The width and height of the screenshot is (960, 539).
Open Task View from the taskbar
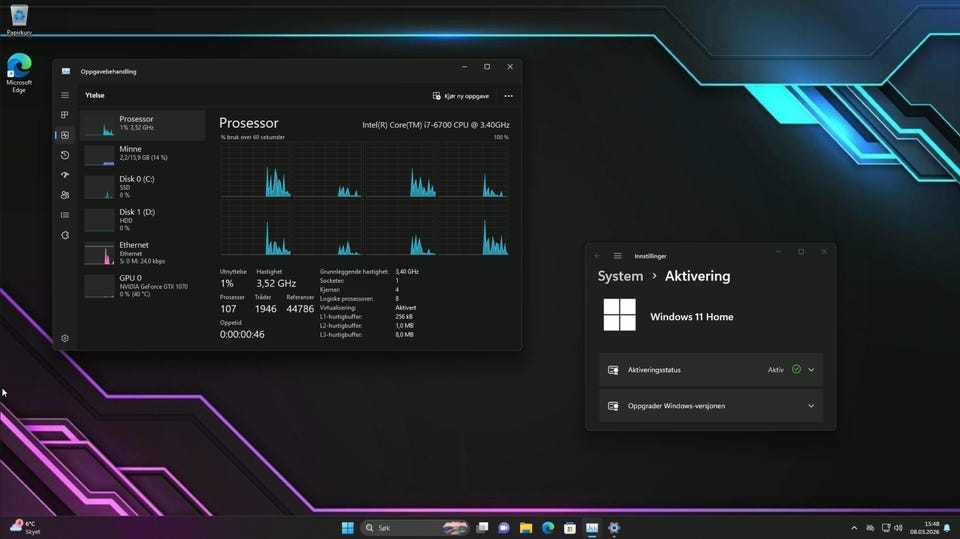pos(482,528)
